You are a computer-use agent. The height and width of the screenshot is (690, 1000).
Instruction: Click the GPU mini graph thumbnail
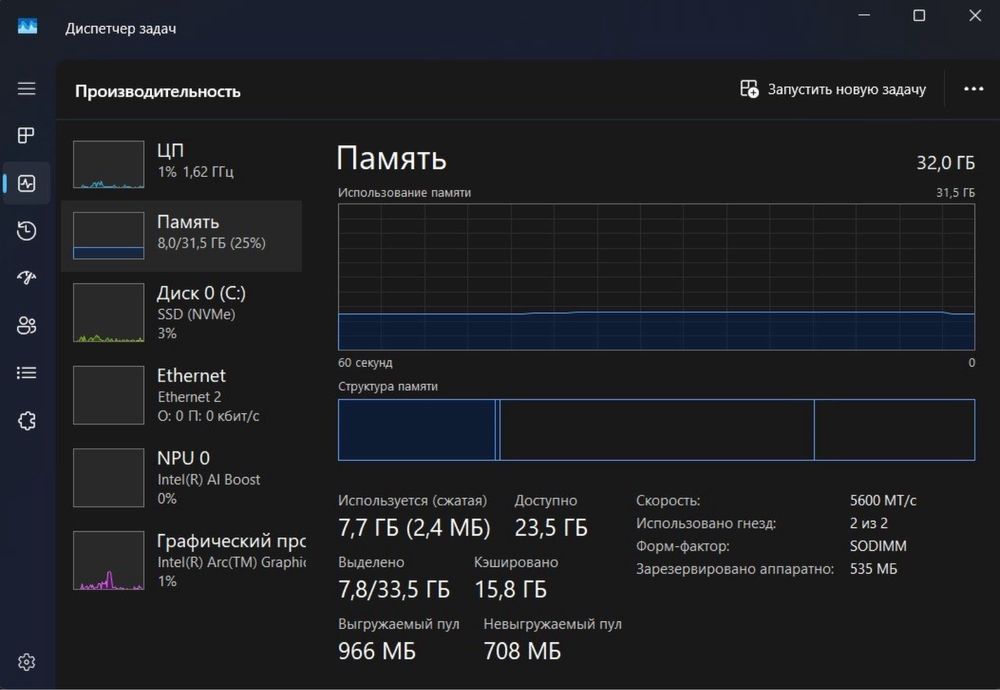tap(108, 561)
